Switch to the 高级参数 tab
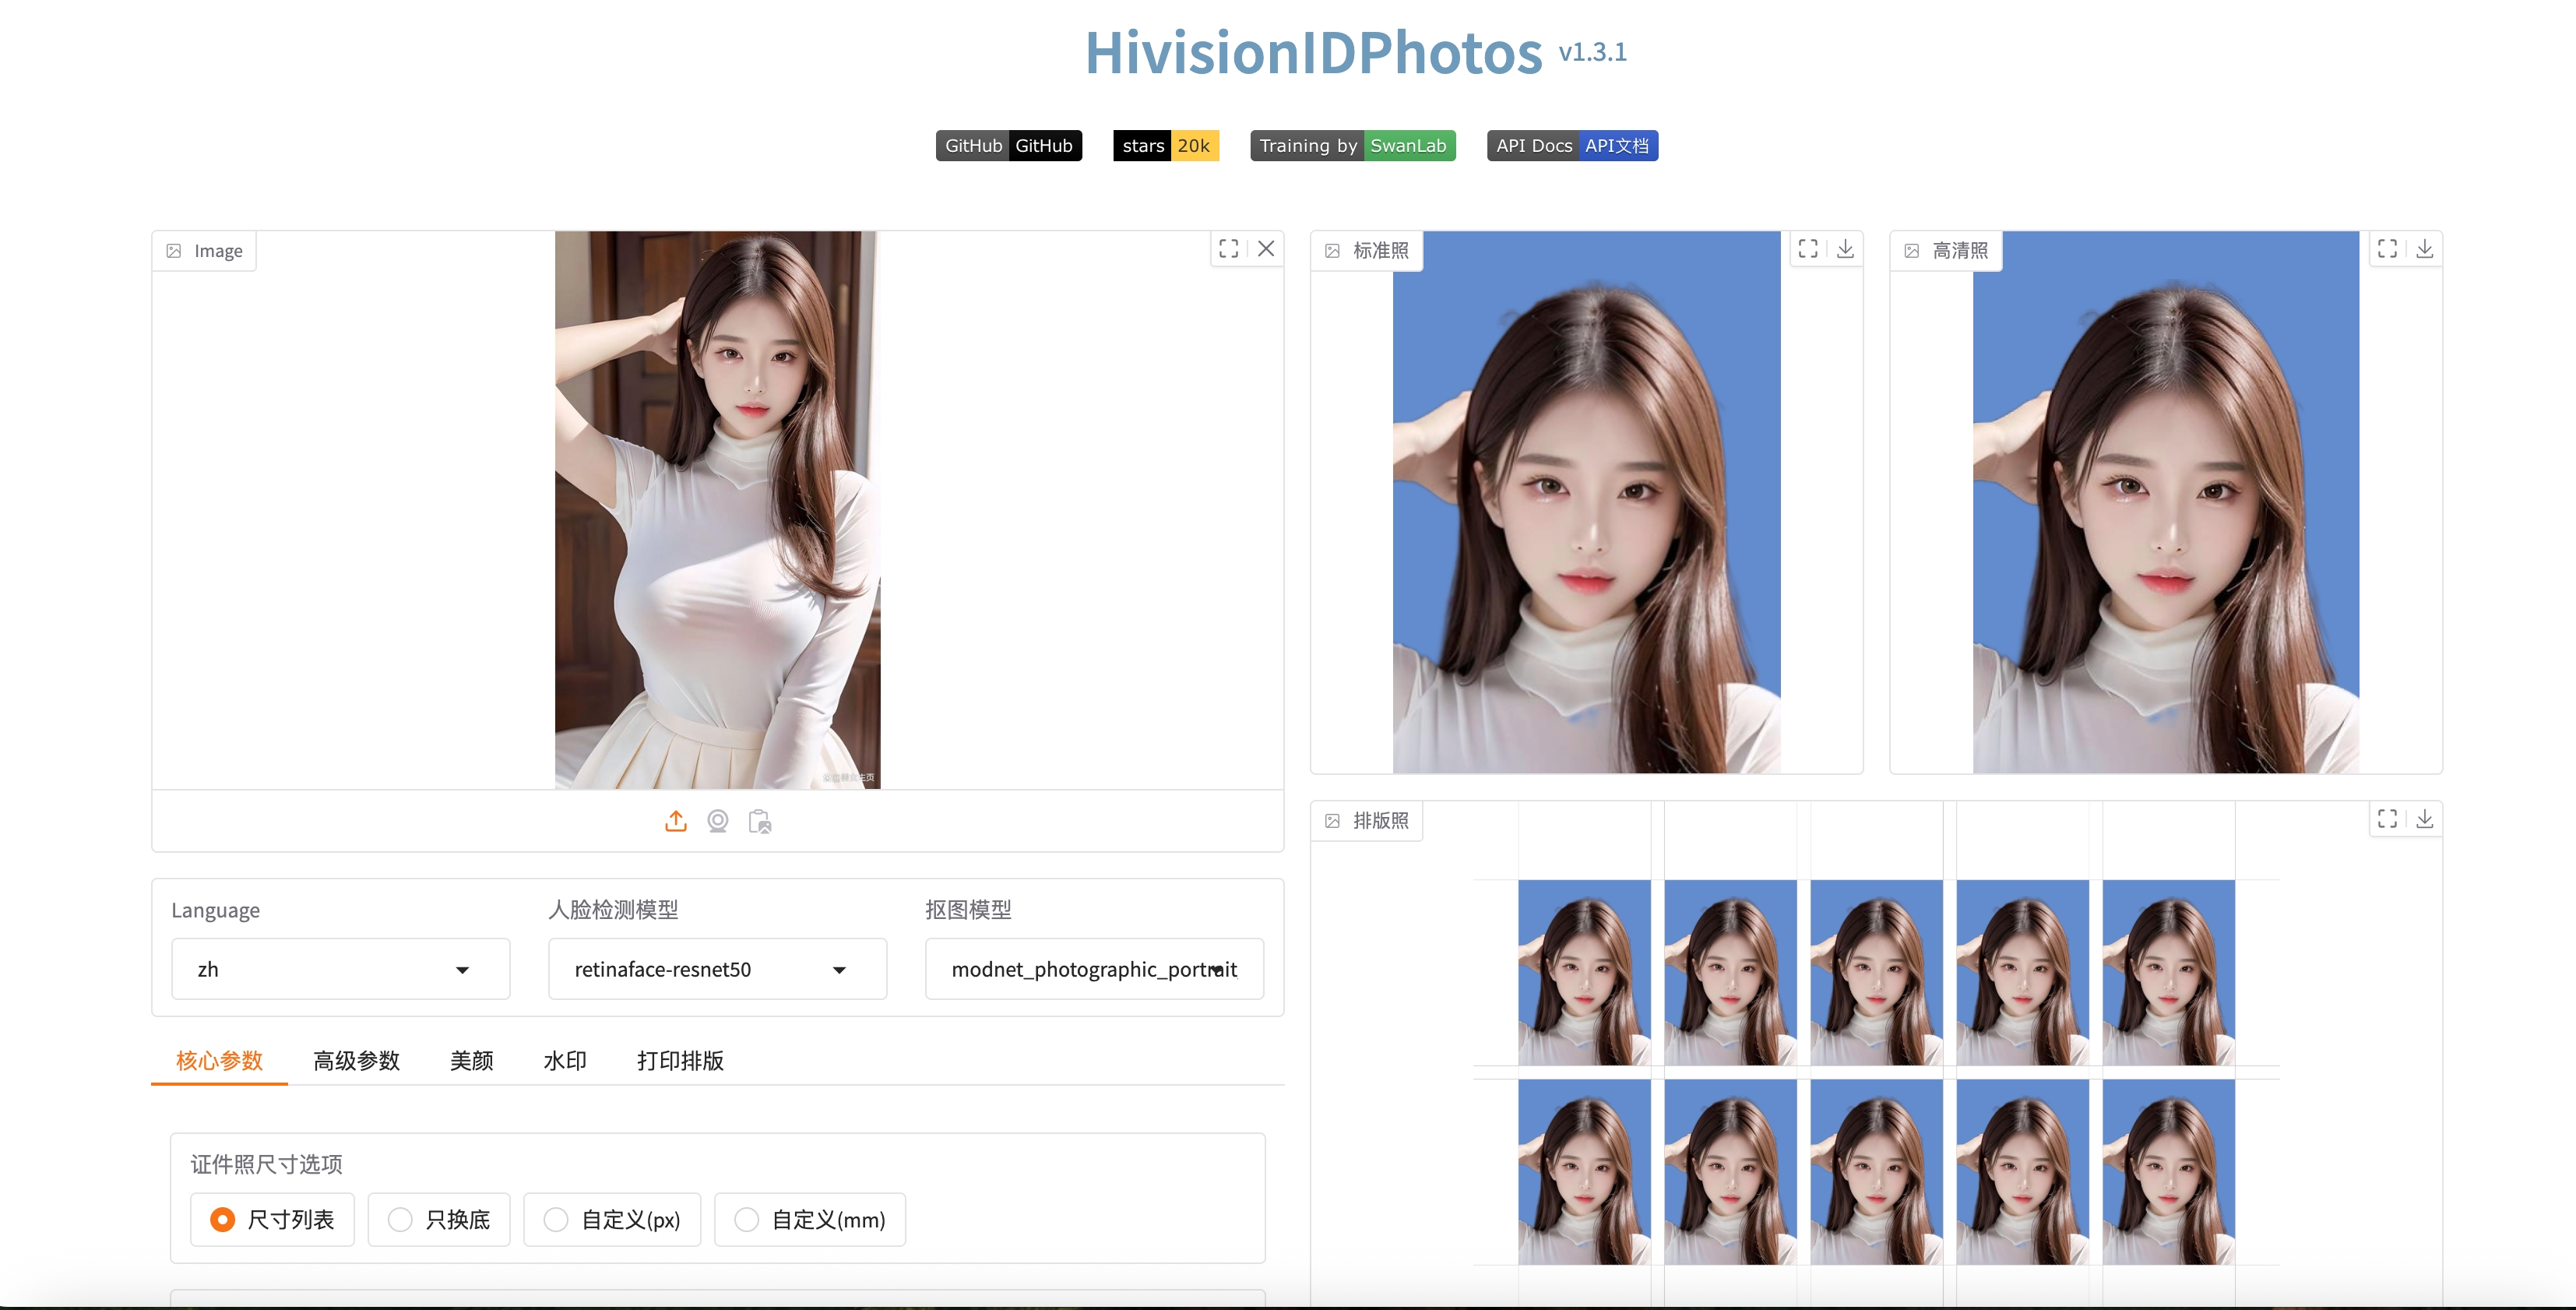 356,1061
